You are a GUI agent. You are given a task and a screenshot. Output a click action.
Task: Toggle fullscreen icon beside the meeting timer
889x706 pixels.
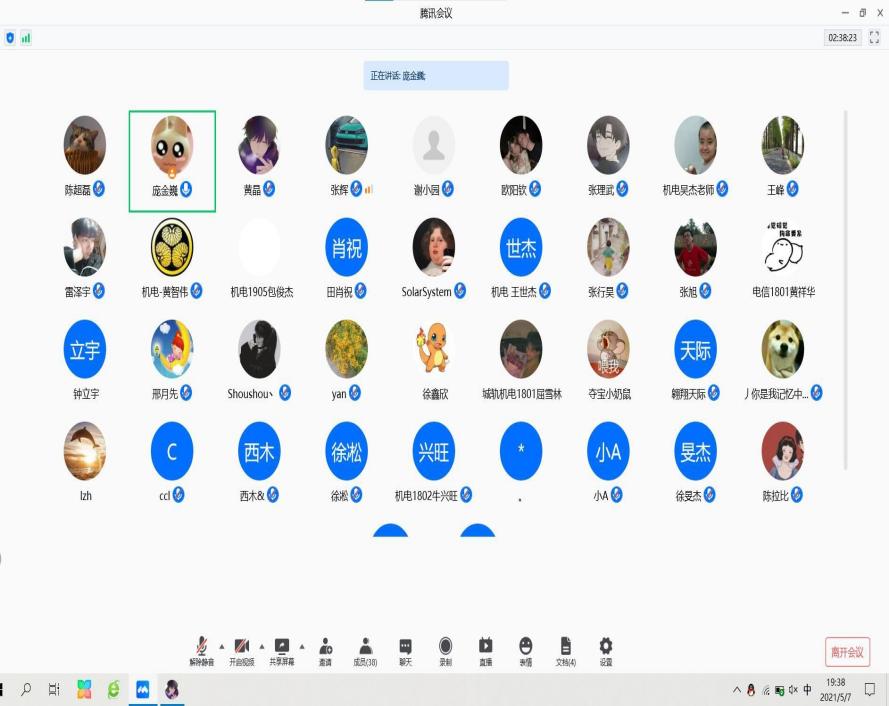(x=874, y=37)
